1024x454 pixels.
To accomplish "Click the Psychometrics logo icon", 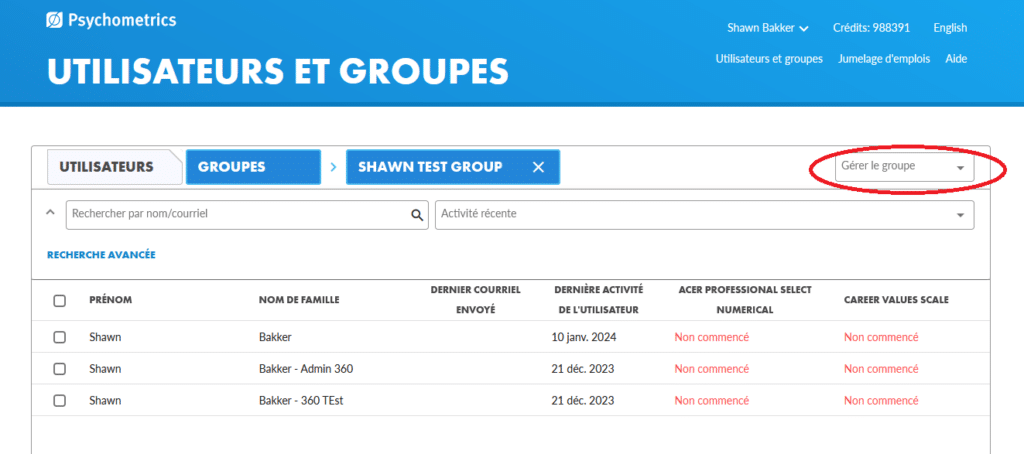I will coord(56,20).
